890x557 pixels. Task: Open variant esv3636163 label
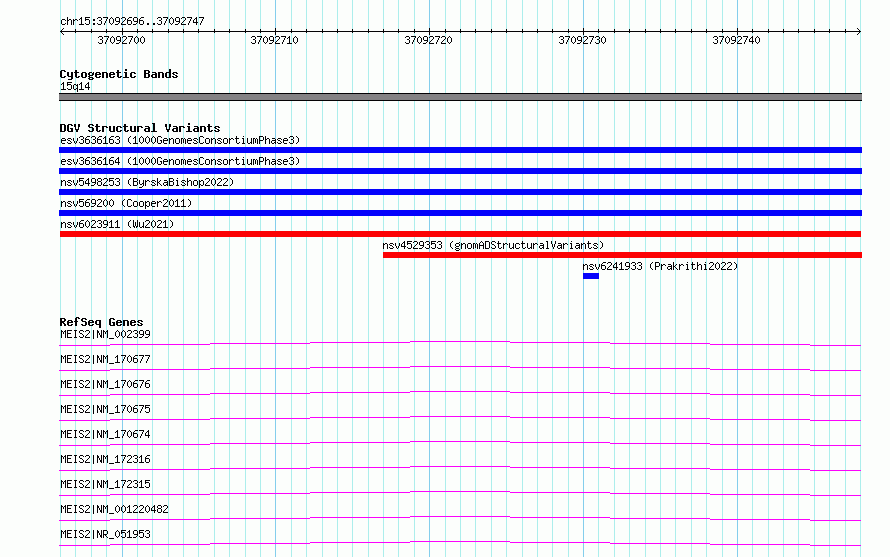point(180,140)
